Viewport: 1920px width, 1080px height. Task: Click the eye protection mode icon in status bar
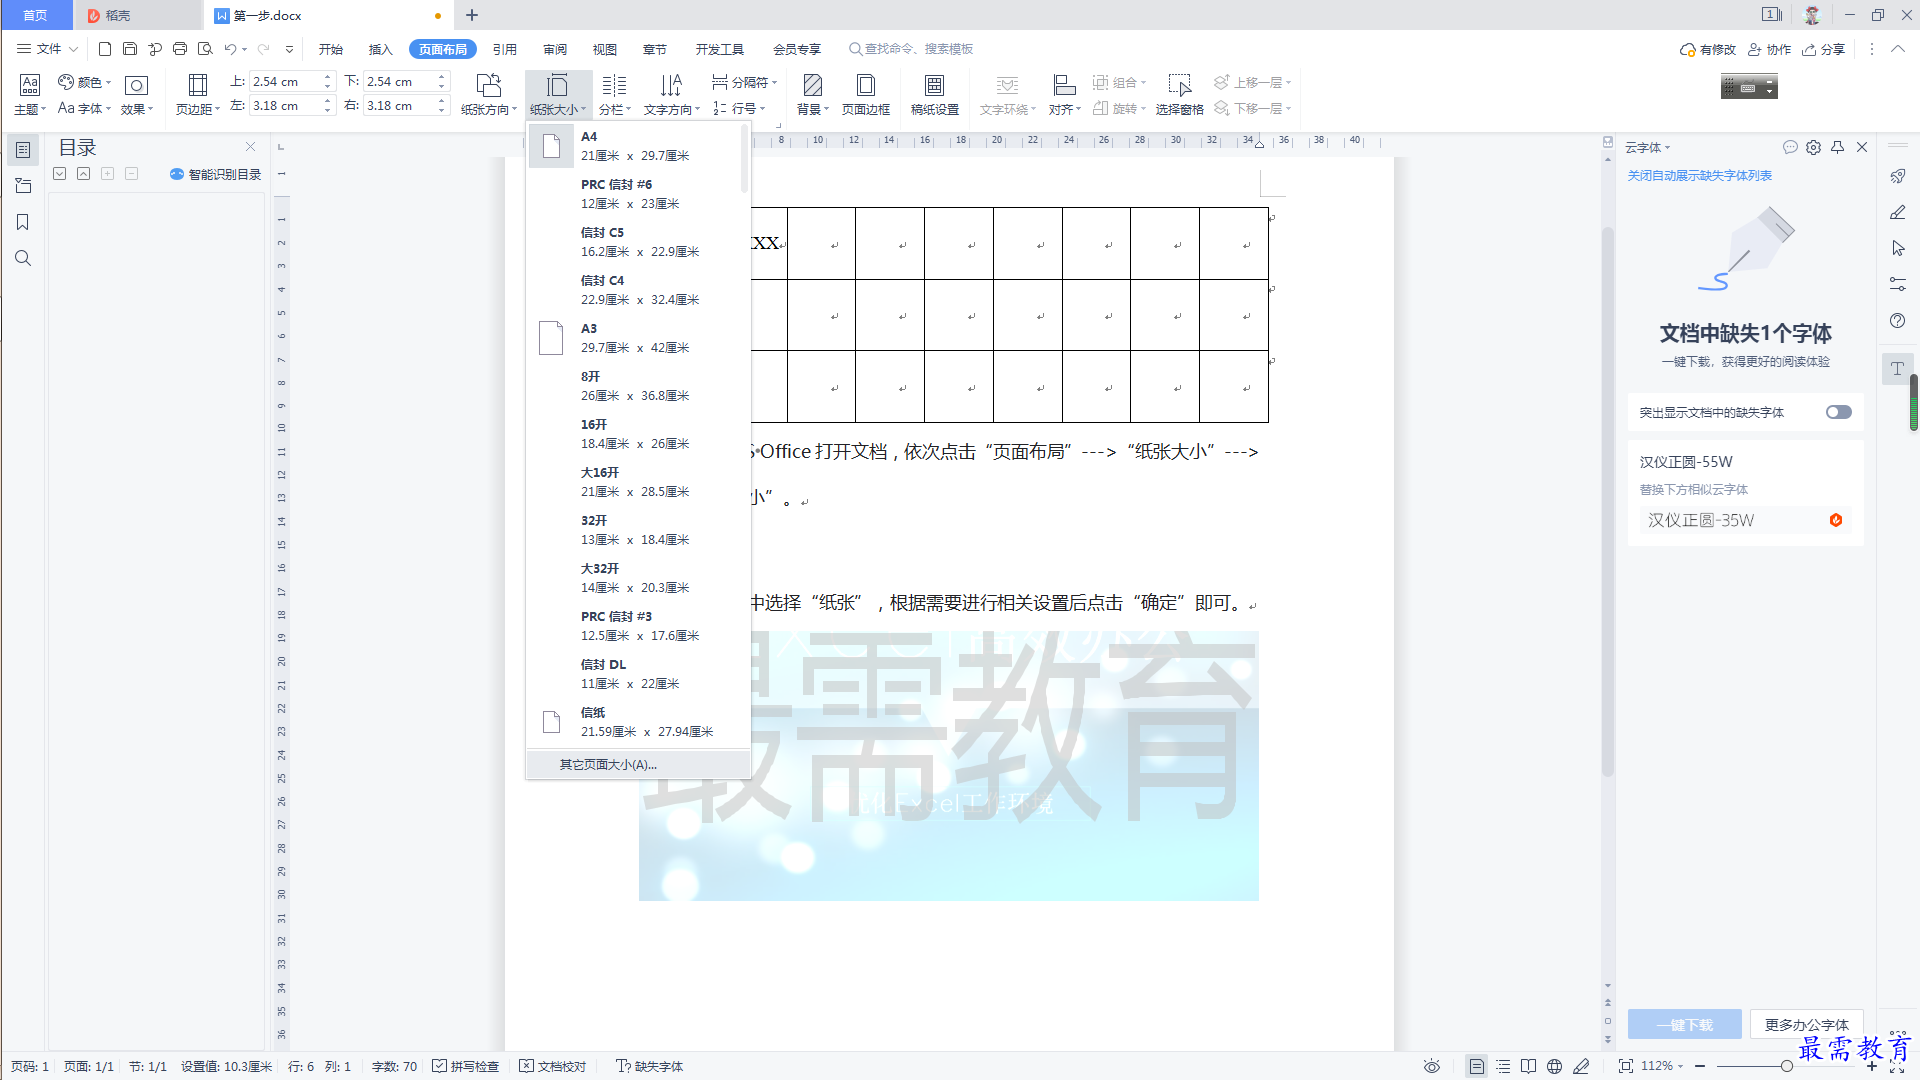pos(1432,1066)
